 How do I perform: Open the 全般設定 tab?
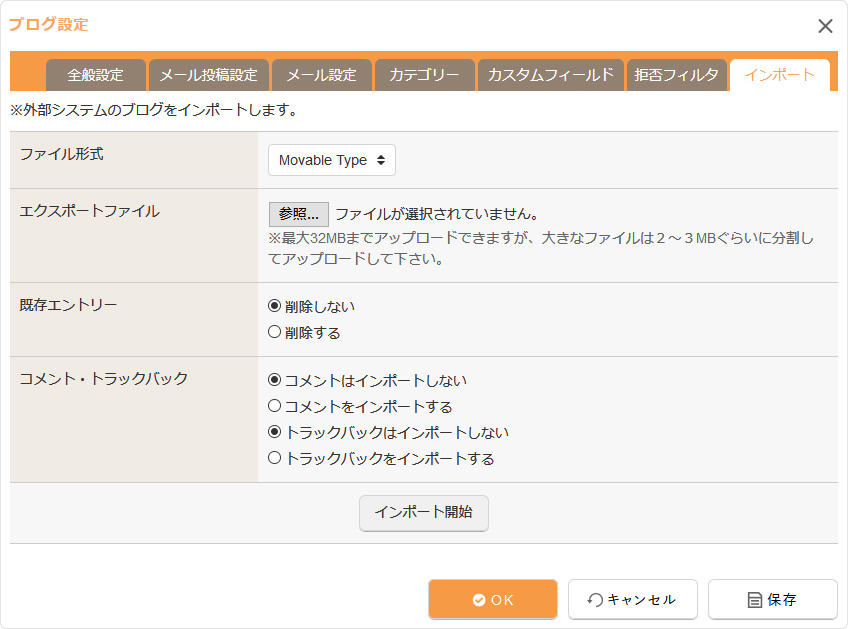(96, 75)
